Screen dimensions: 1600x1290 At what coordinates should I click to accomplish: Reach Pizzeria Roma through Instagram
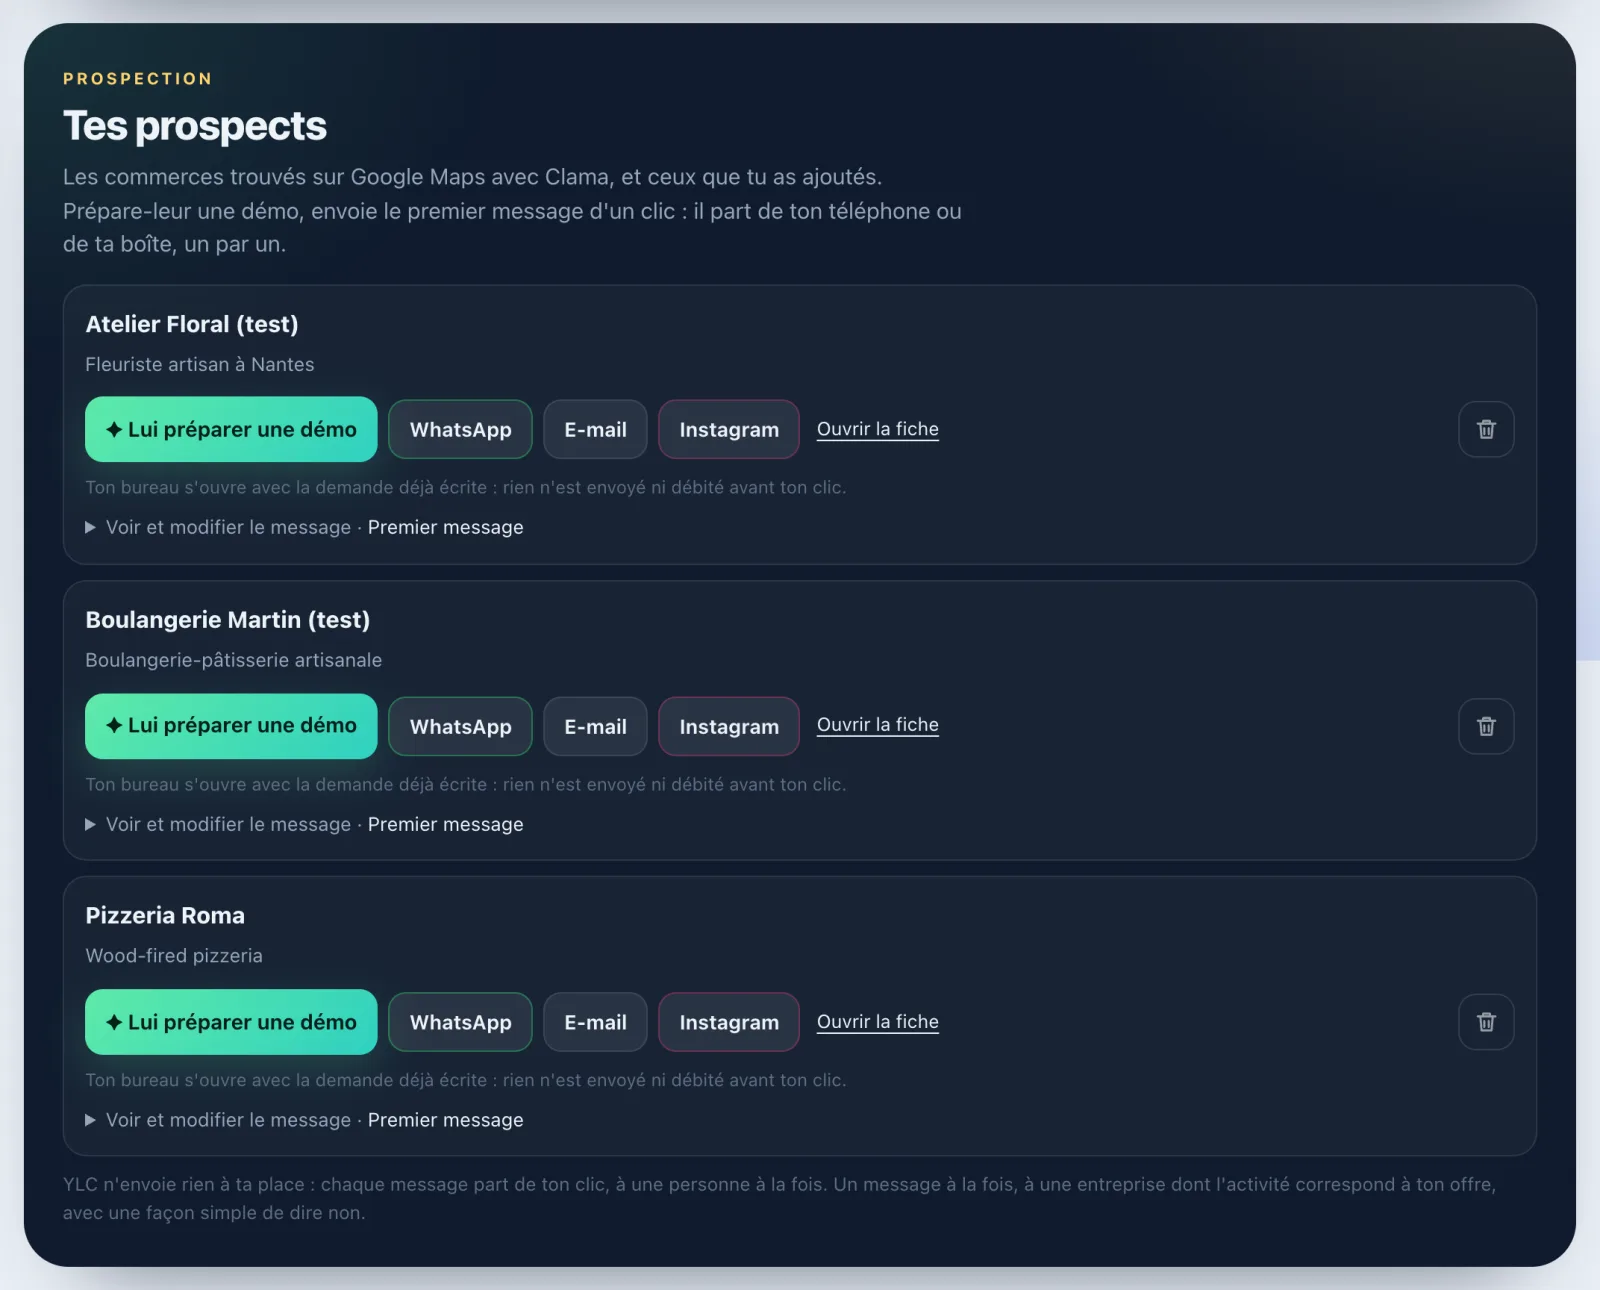[x=729, y=1022]
